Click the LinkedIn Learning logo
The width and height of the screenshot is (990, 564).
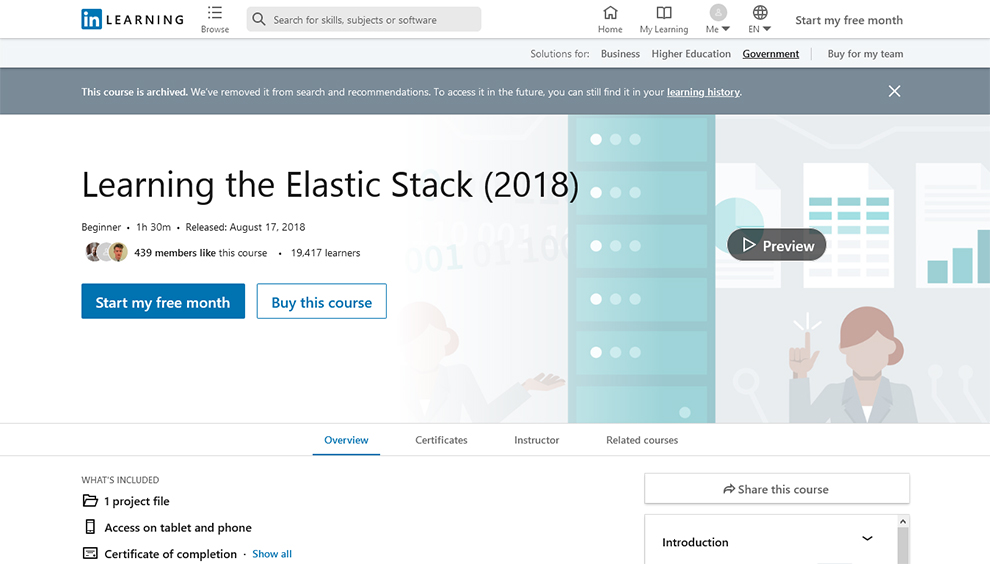click(x=133, y=20)
